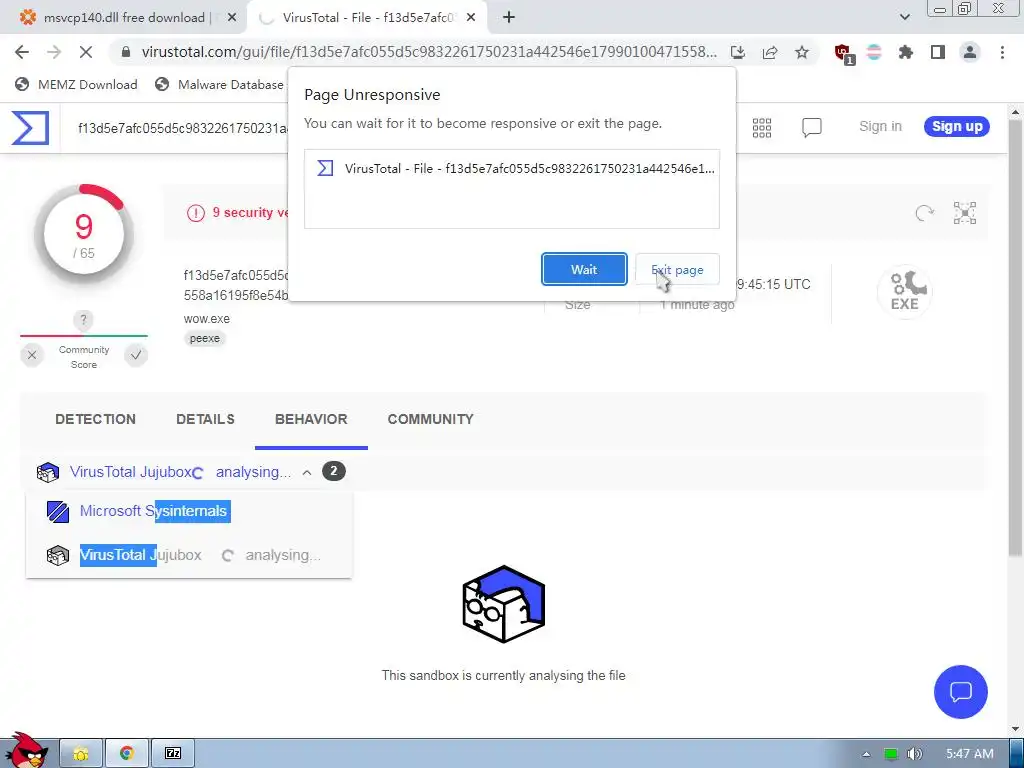Open the Chrome three-dot menu

pyautogui.click(x=1002, y=52)
